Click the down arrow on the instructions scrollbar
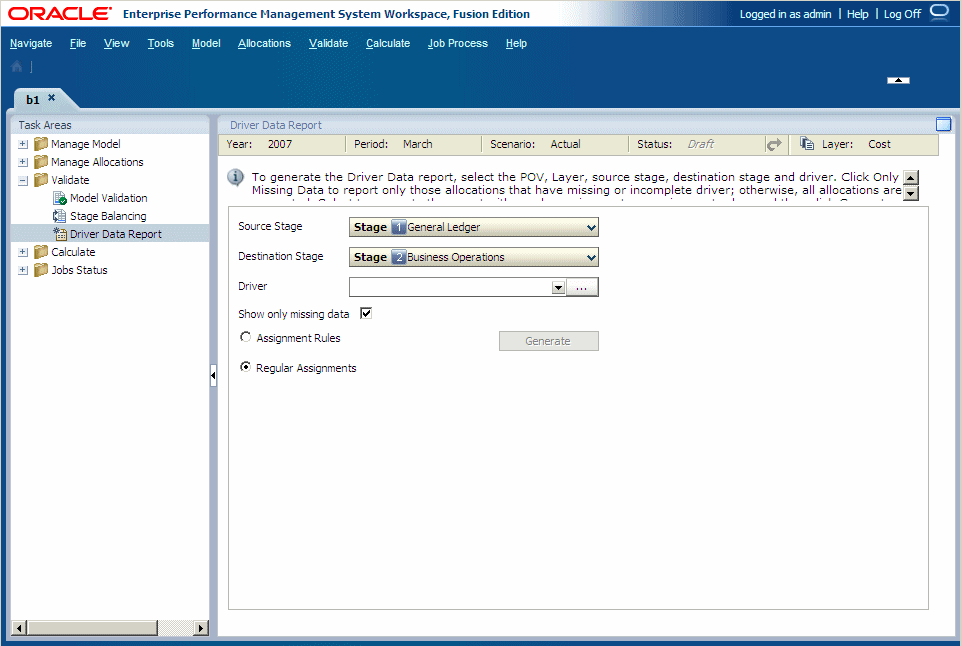This screenshot has width=962, height=646. (x=909, y=191)
